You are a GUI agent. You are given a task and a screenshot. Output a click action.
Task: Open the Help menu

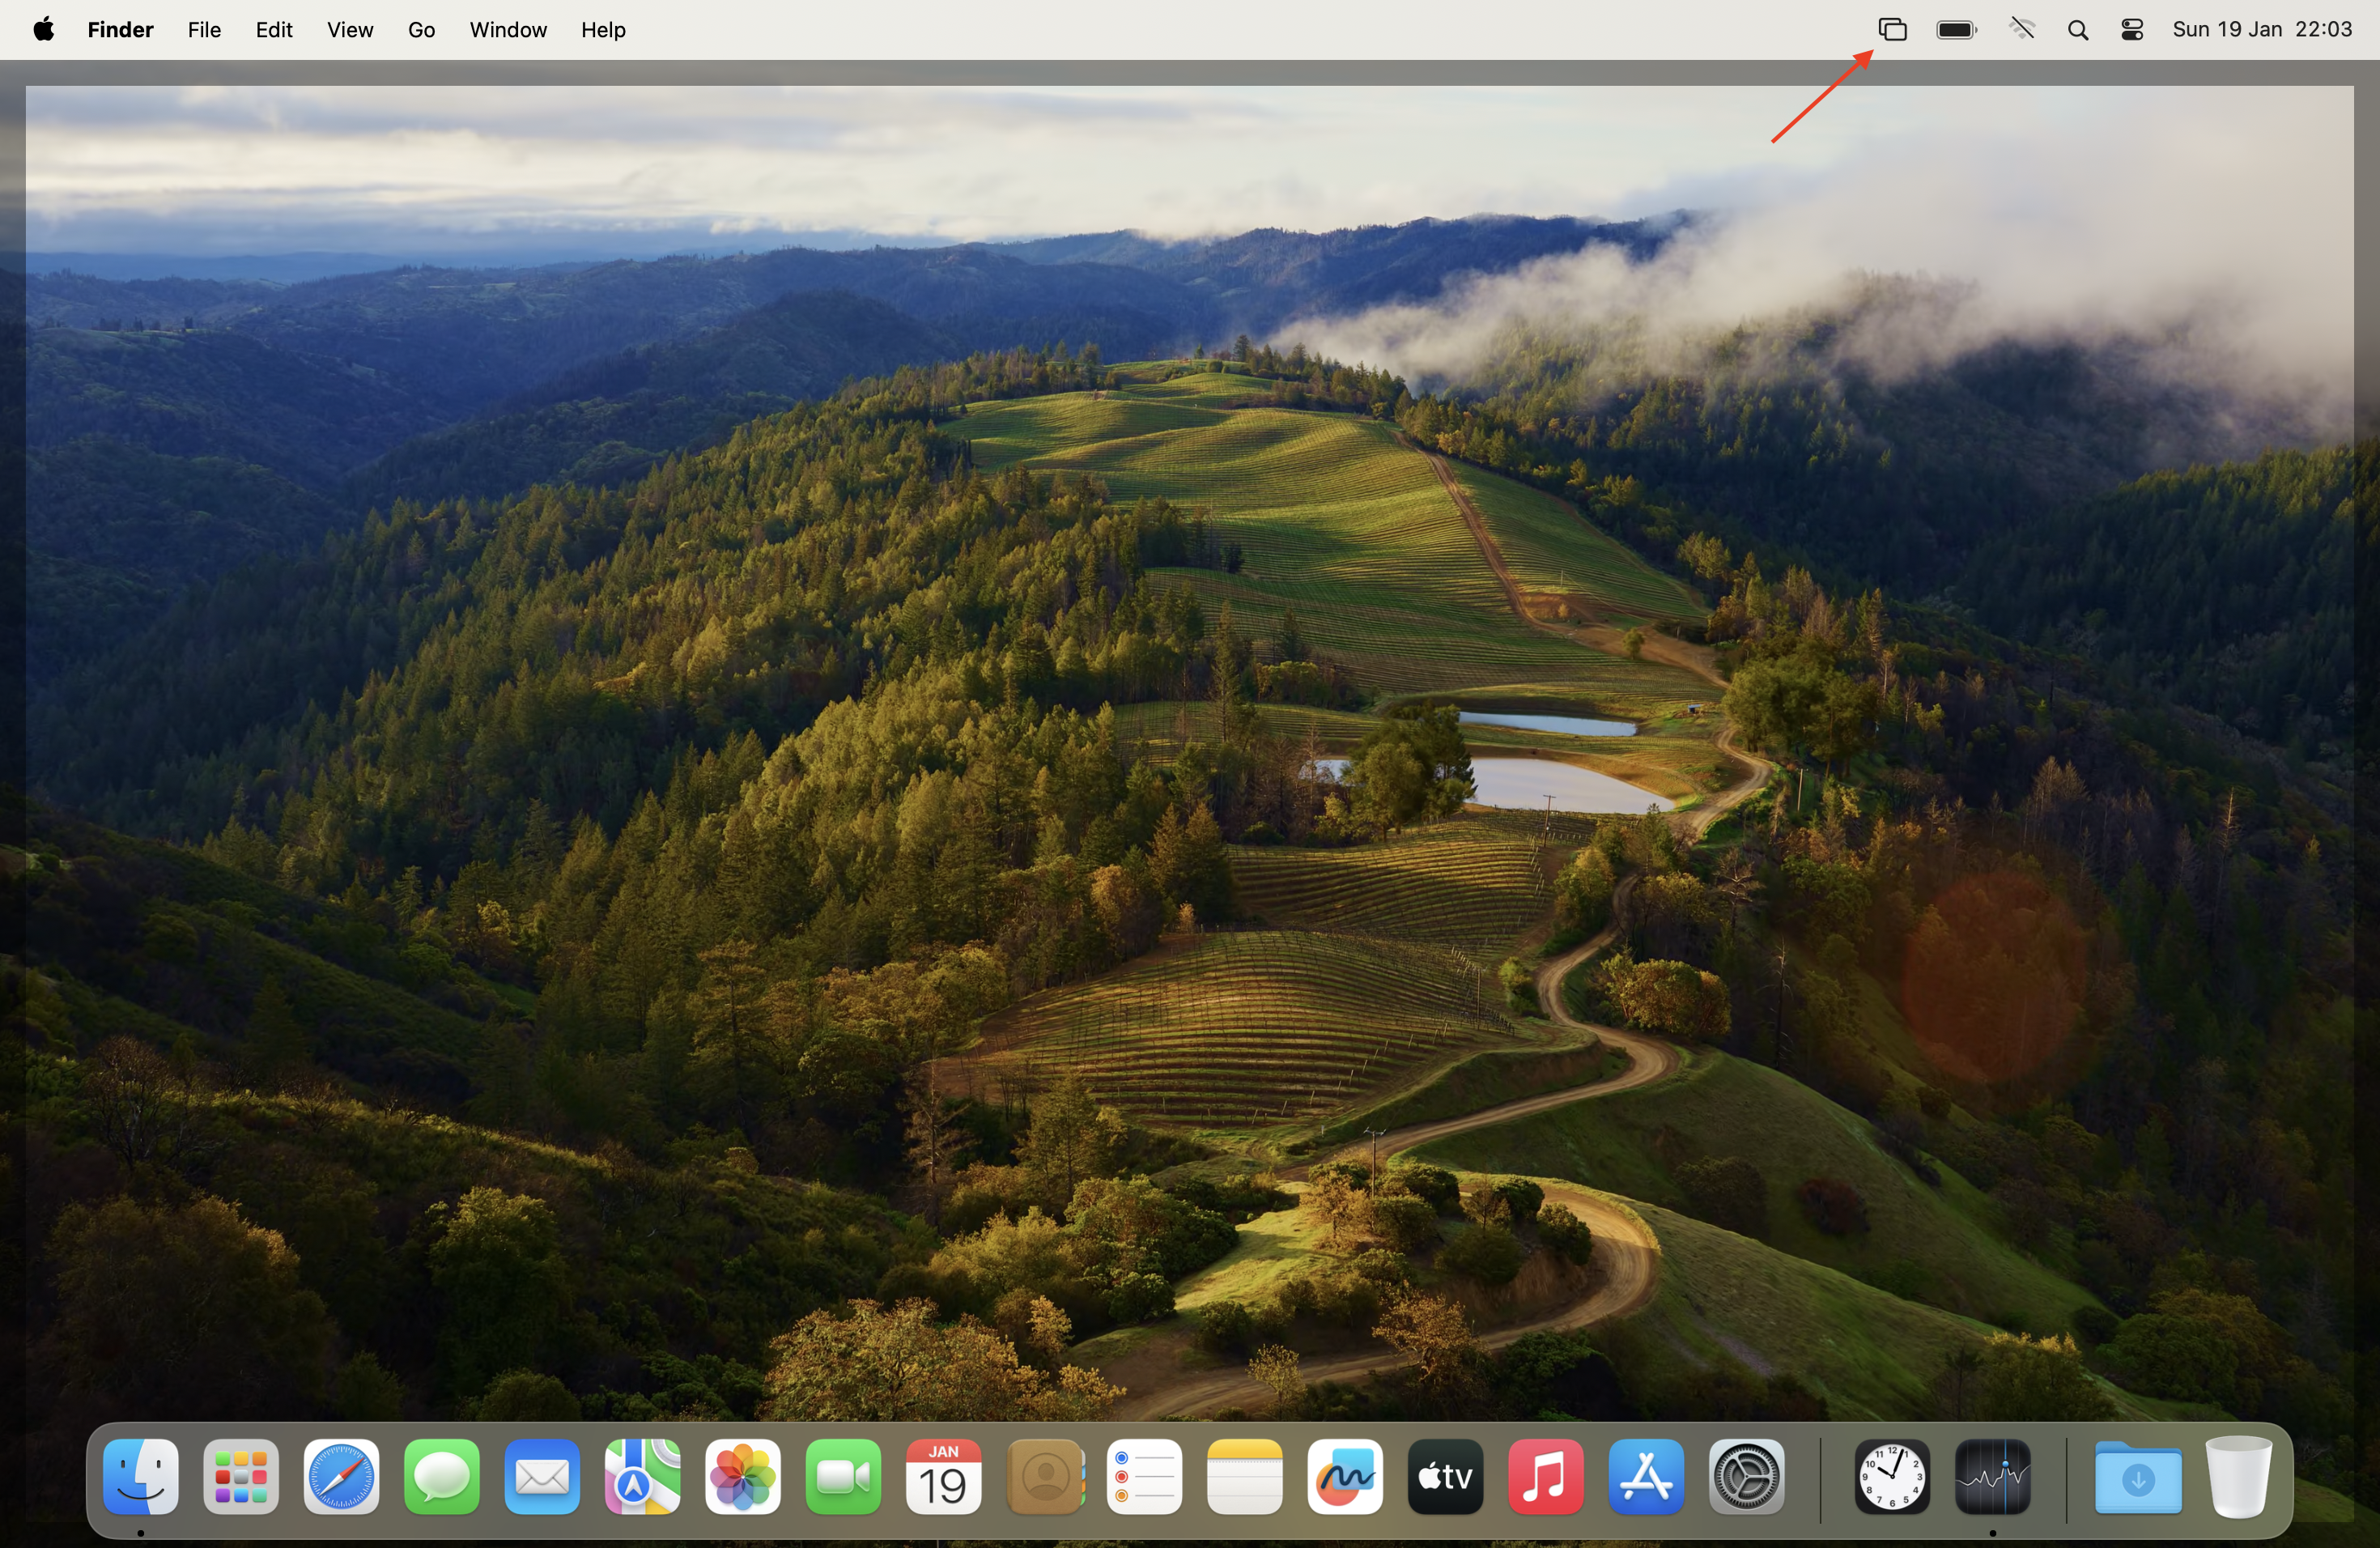pos(603,30)
